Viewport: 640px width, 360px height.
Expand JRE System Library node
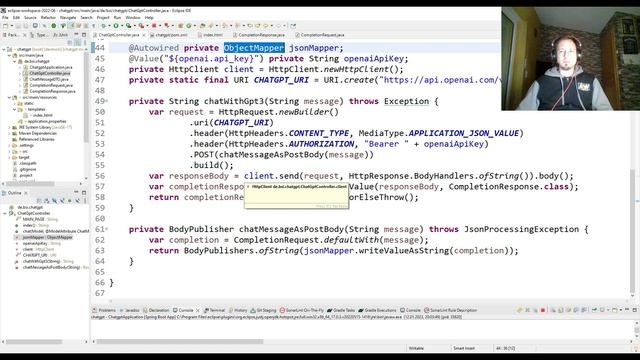click(x=9, y=127)
